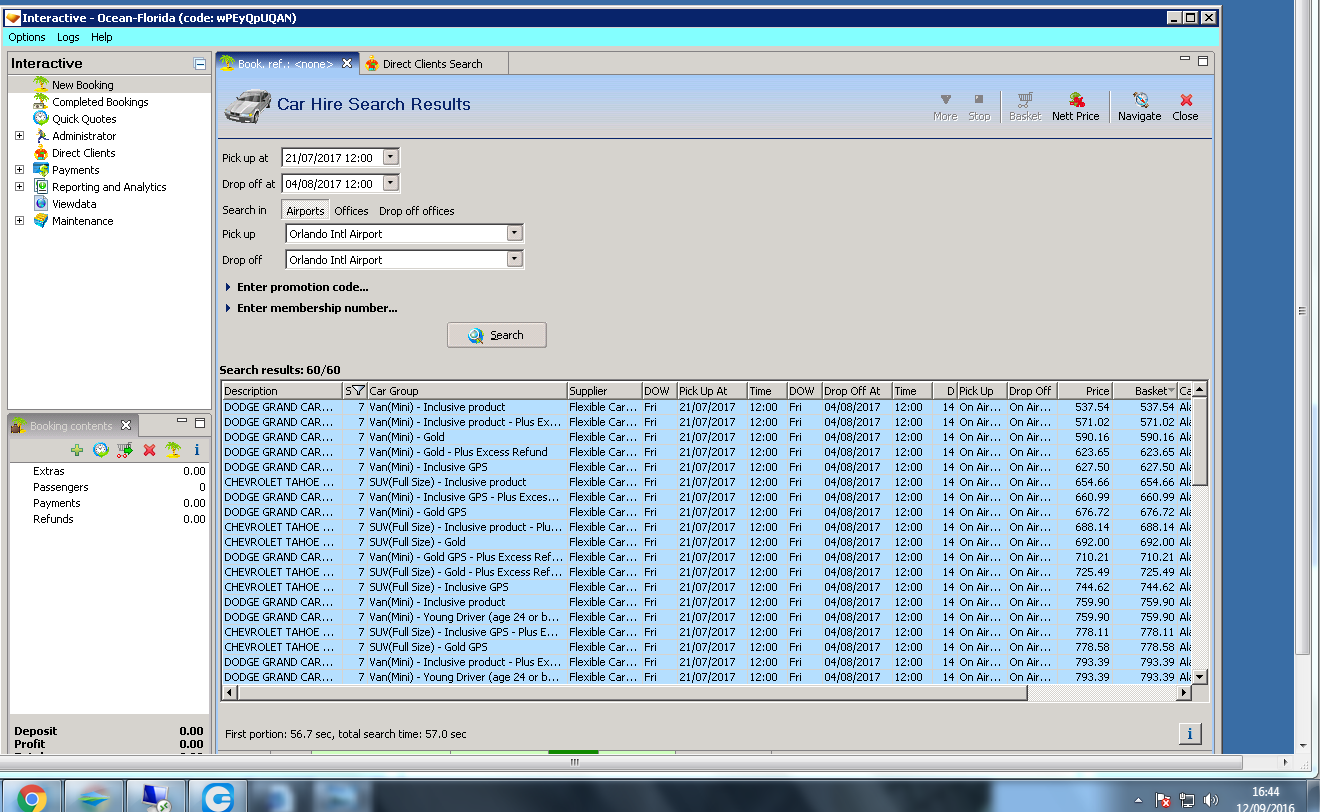Open the Drop off at date dropdown

[x=391, y=183]
